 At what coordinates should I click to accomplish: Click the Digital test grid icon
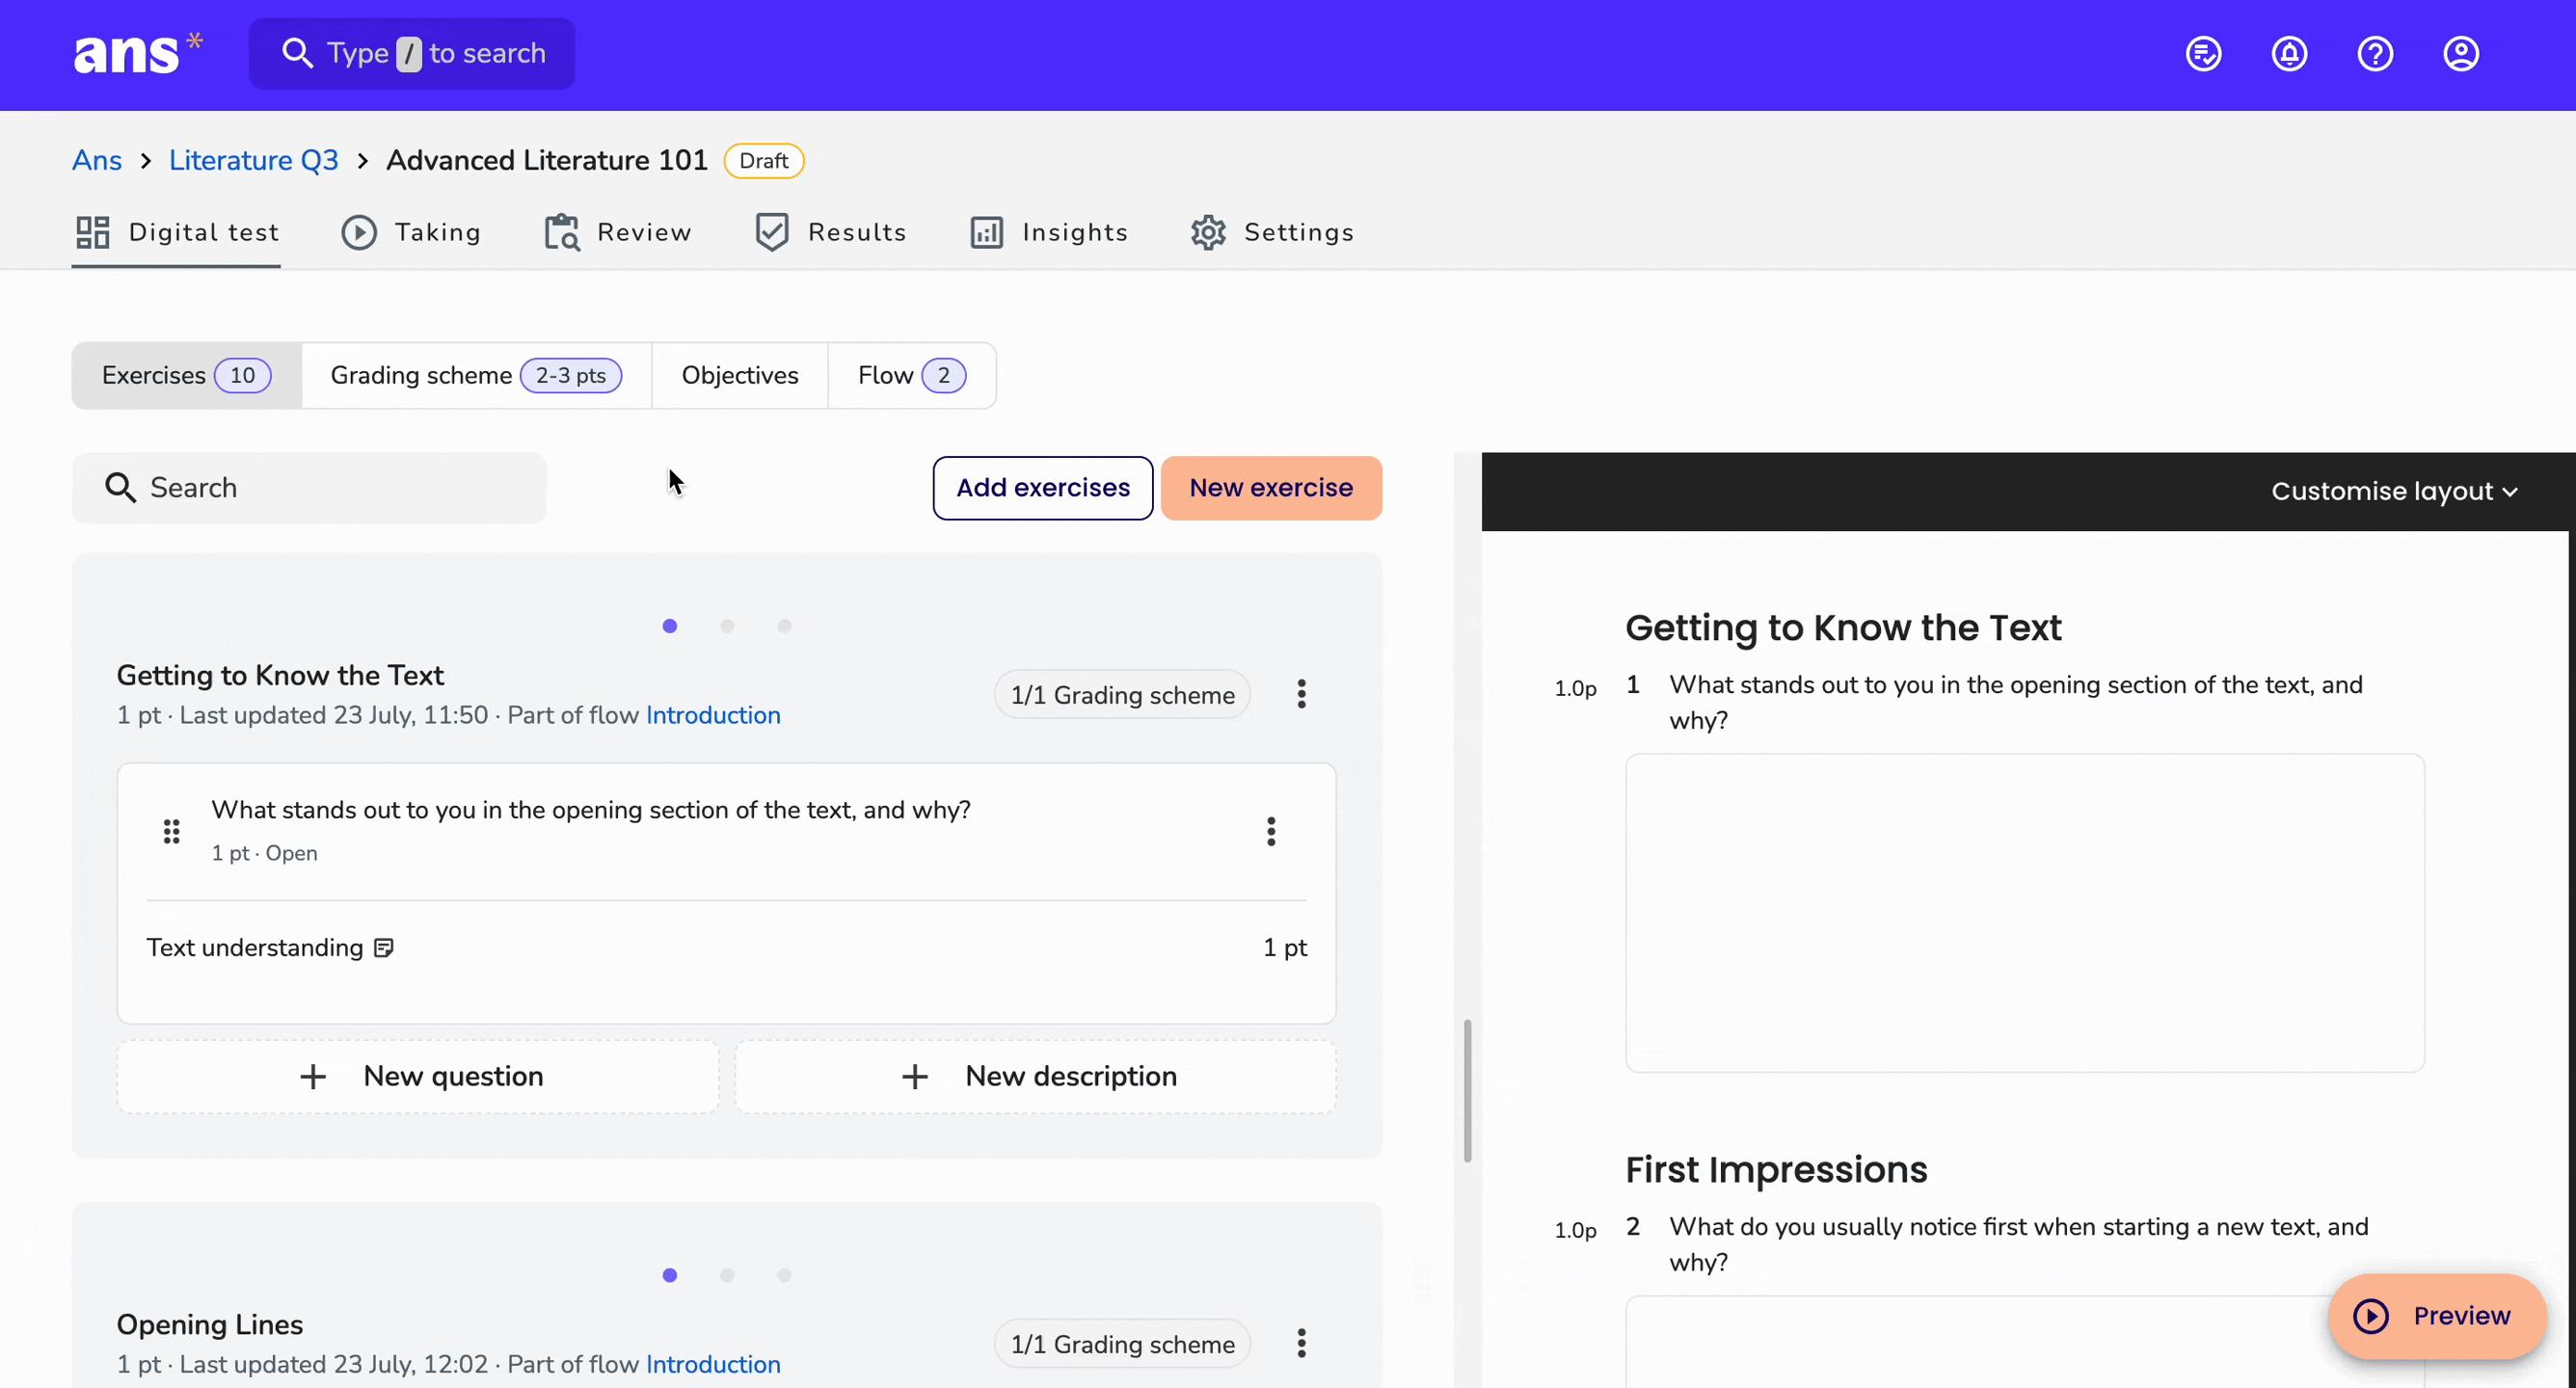coord(93,232)
